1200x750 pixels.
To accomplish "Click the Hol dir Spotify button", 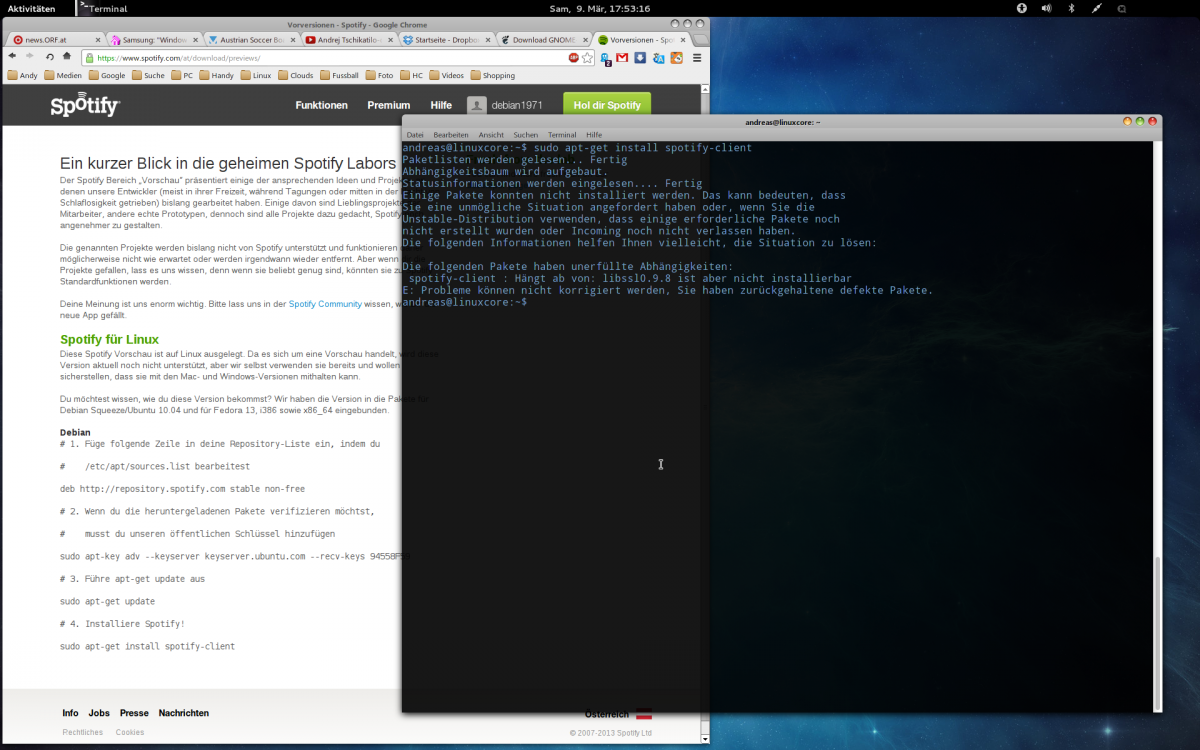I will [607, 105].
